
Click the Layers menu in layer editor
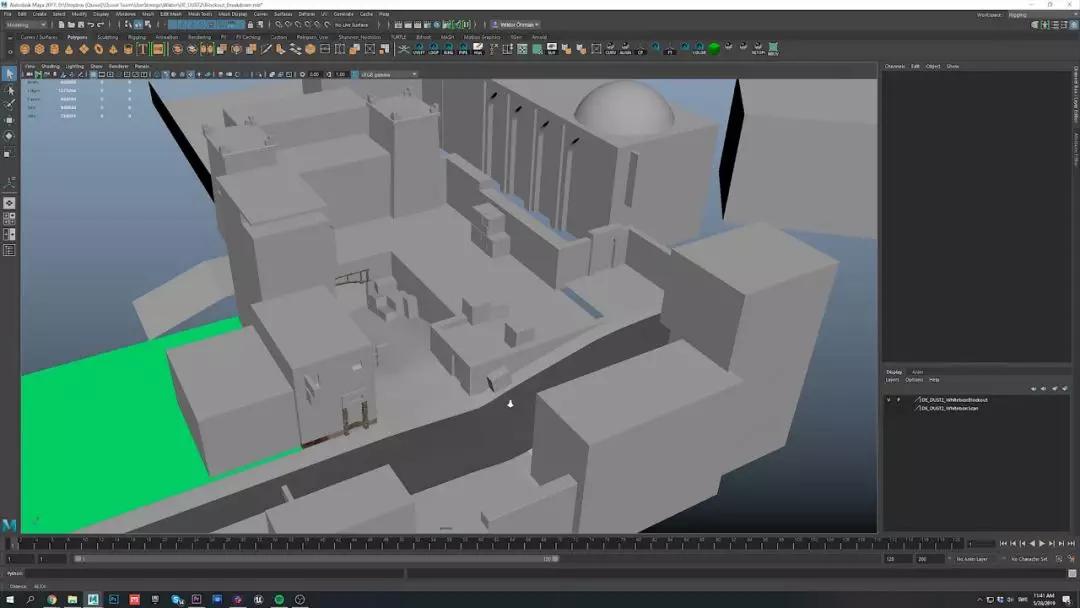point(892,380)
